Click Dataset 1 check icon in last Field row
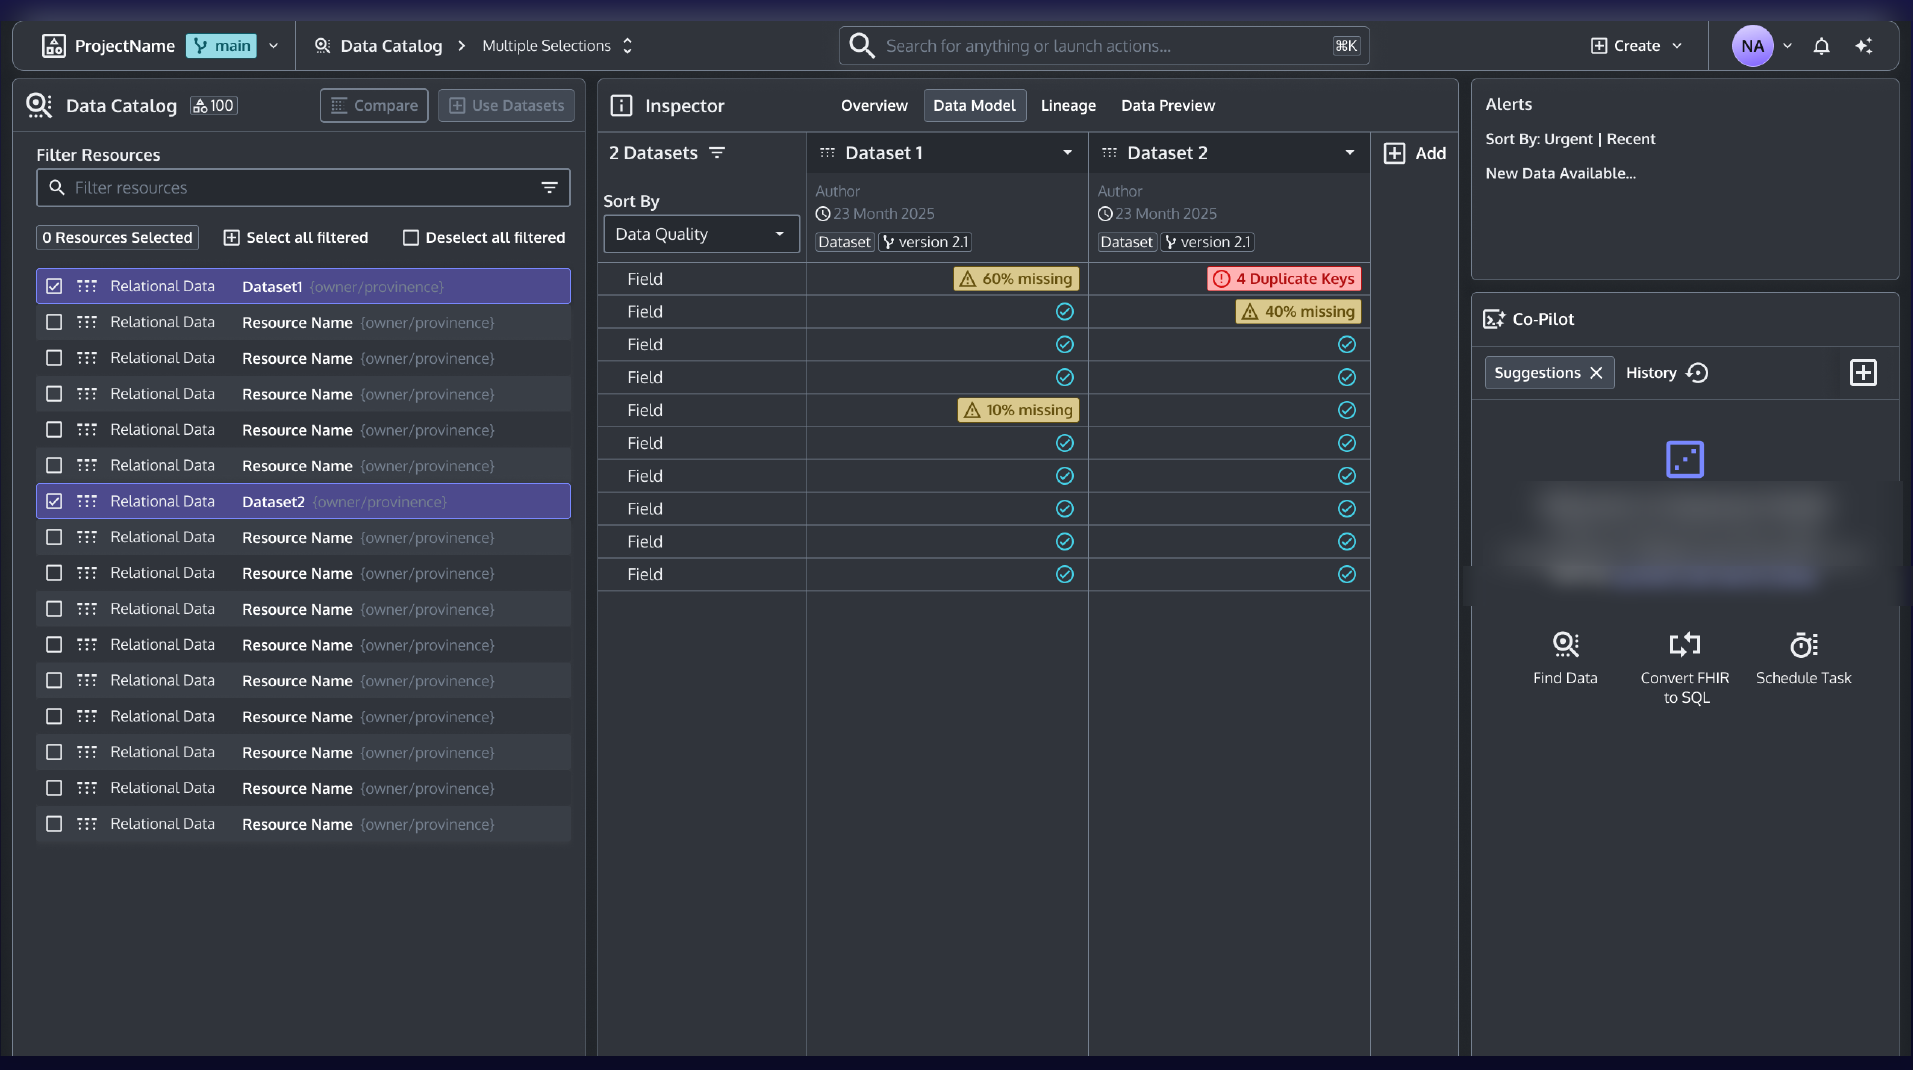Screen dimensions: 1913x1070 (x=1065, y=574)
